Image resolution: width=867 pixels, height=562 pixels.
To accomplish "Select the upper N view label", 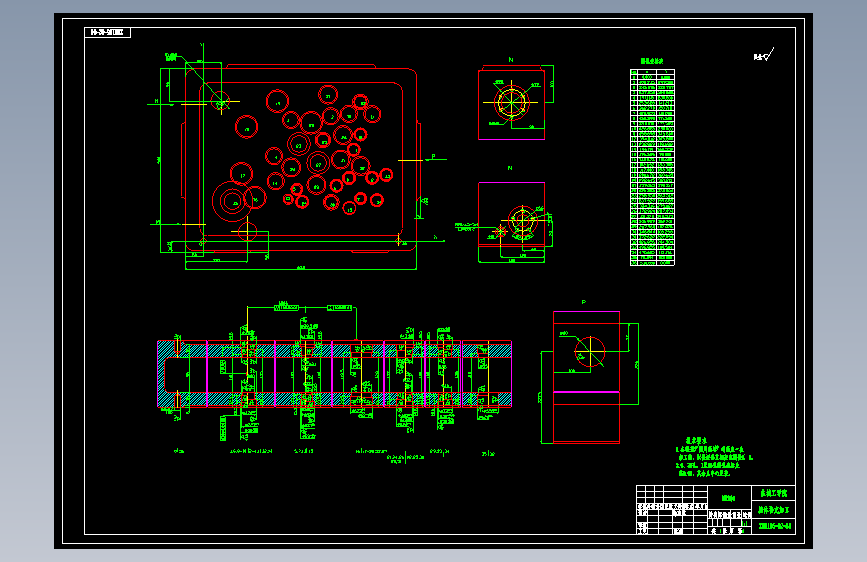I will (511, 60).
